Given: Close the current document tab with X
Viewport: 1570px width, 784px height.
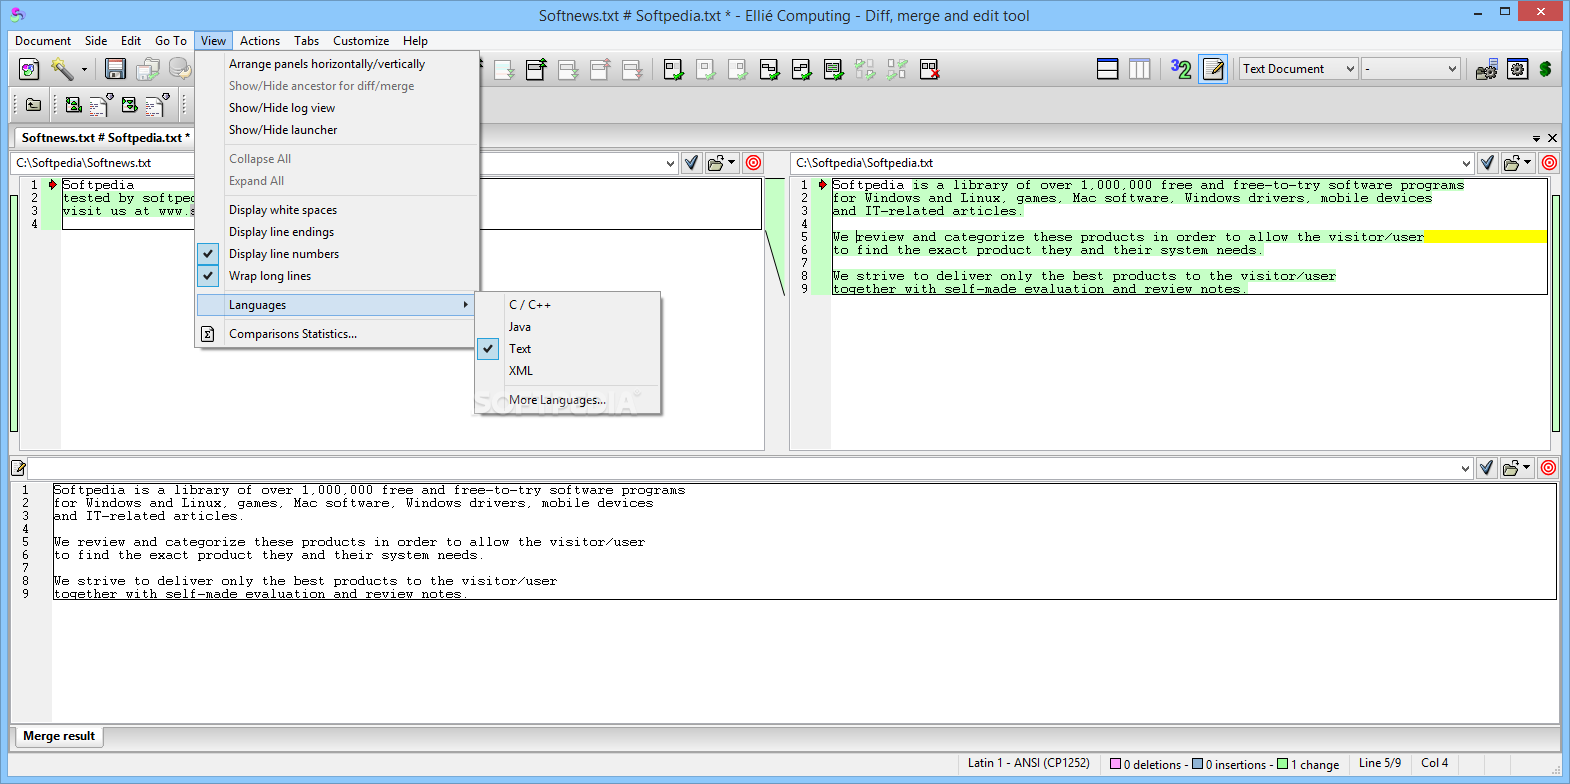Looking at the screenshot, I should point(1552,139).
